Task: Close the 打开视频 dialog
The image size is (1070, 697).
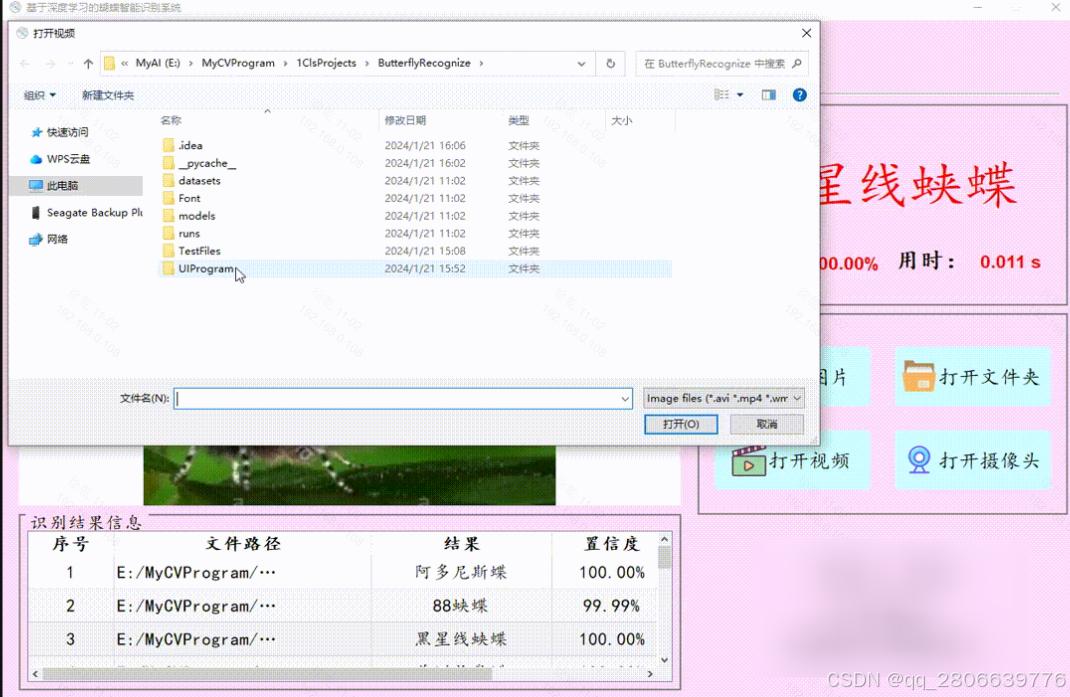Action: (806, 33)
